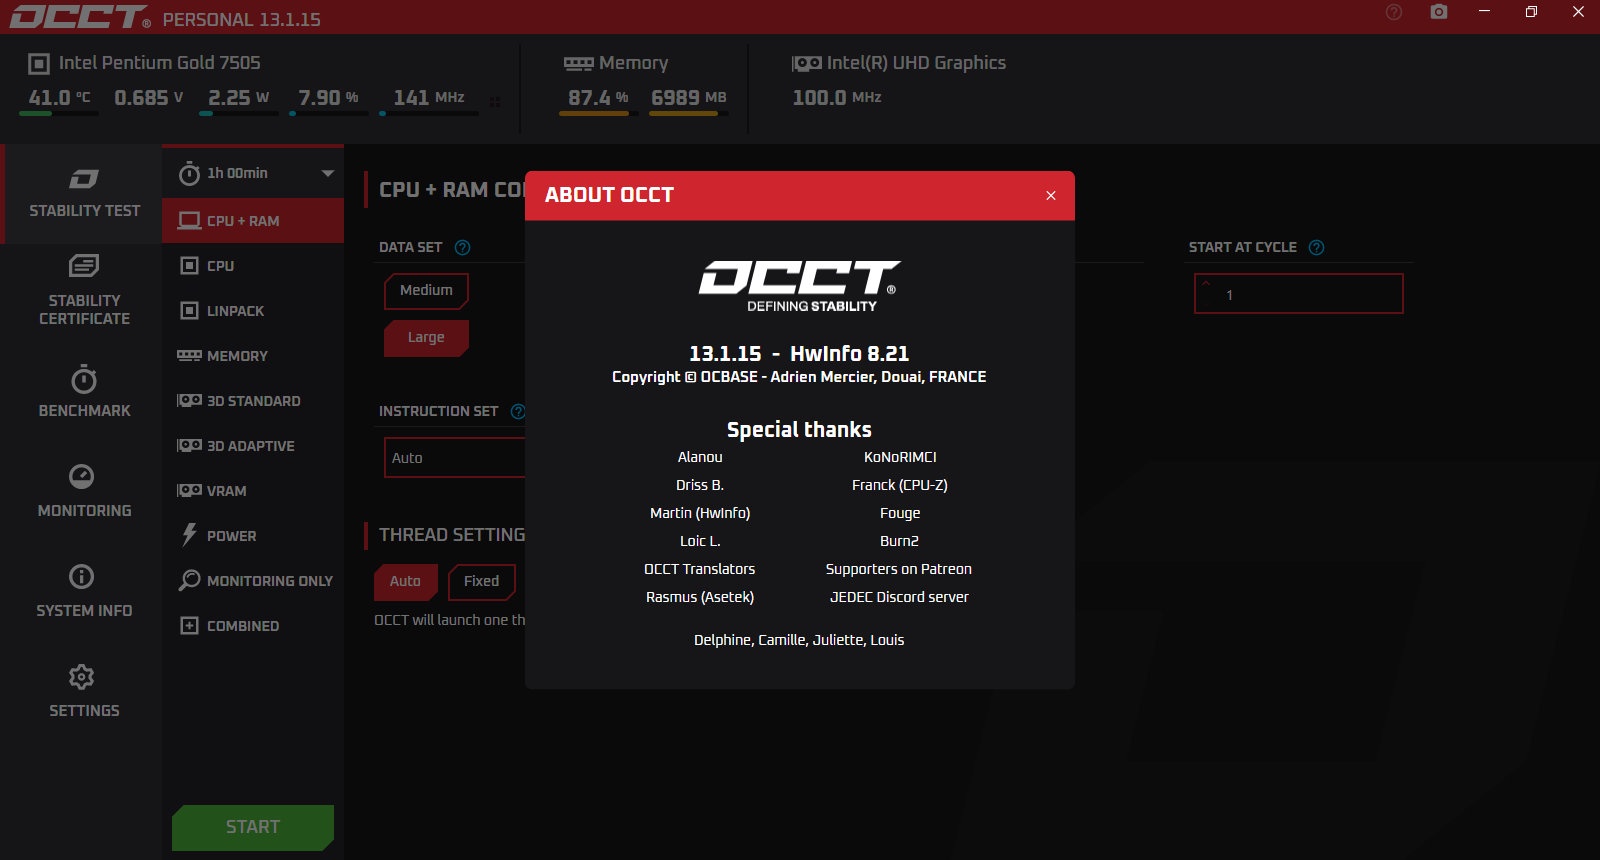Set thread settings to Fixed
The image size is (1600, 860).
482,581
